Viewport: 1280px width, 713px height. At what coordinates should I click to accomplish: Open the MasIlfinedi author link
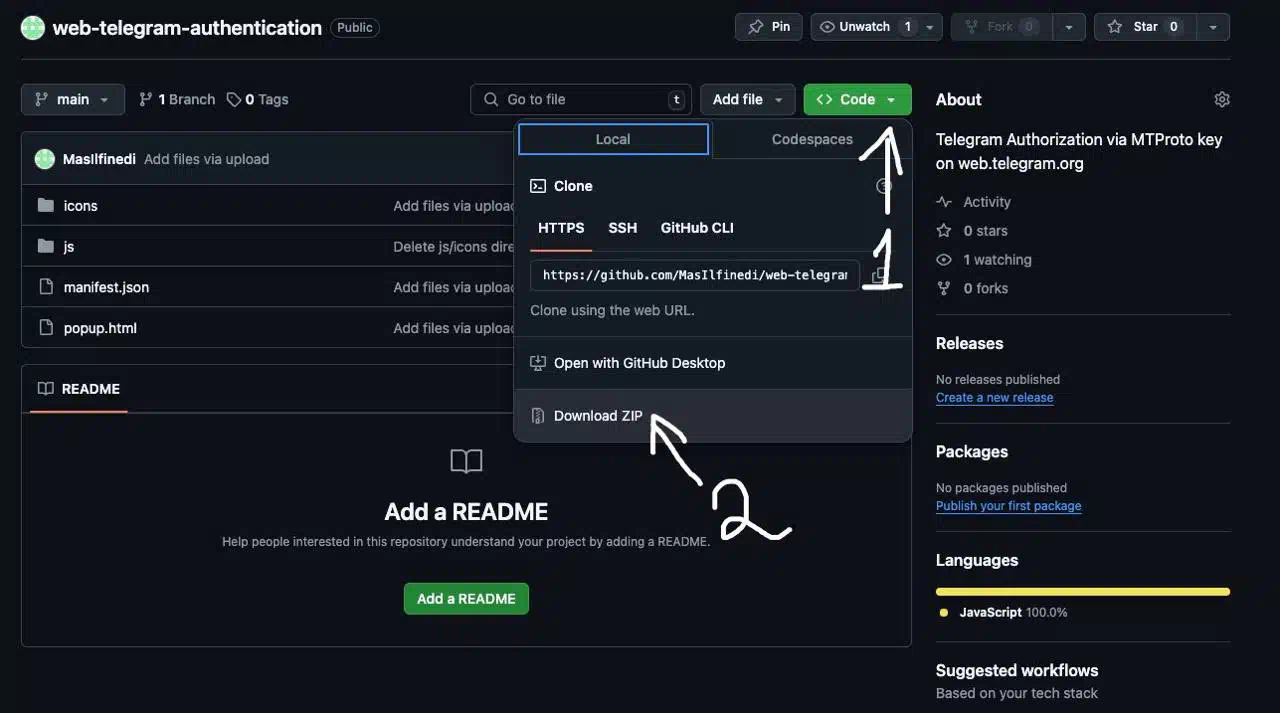tap(99, 159)
